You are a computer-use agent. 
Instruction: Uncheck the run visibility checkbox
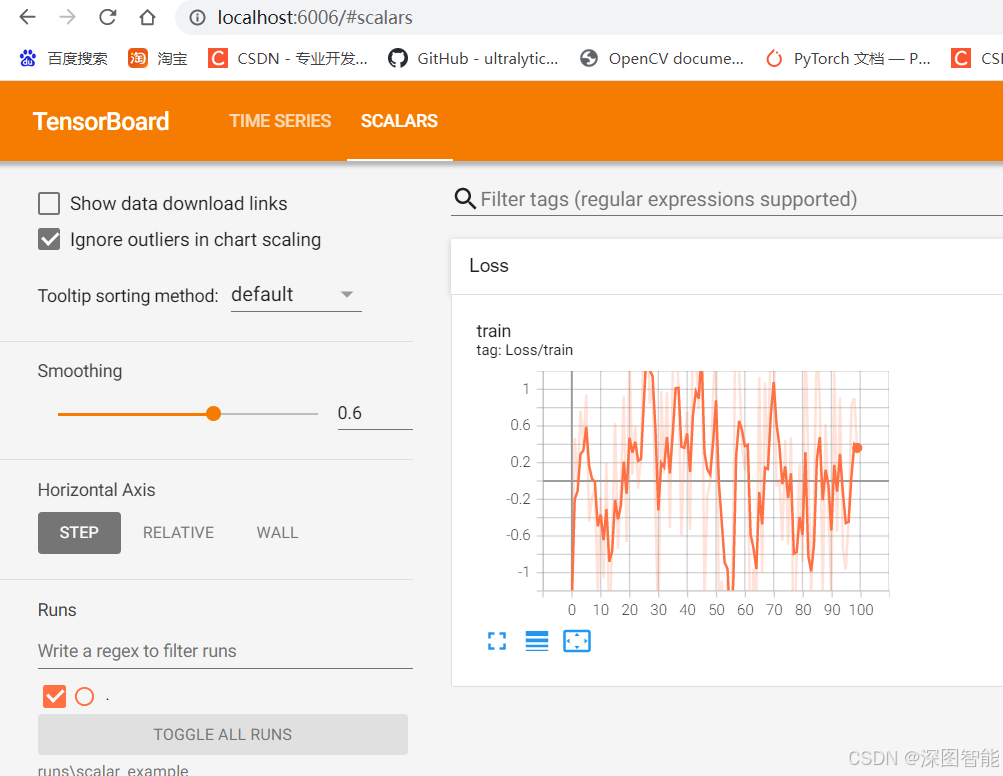point(54,696)
